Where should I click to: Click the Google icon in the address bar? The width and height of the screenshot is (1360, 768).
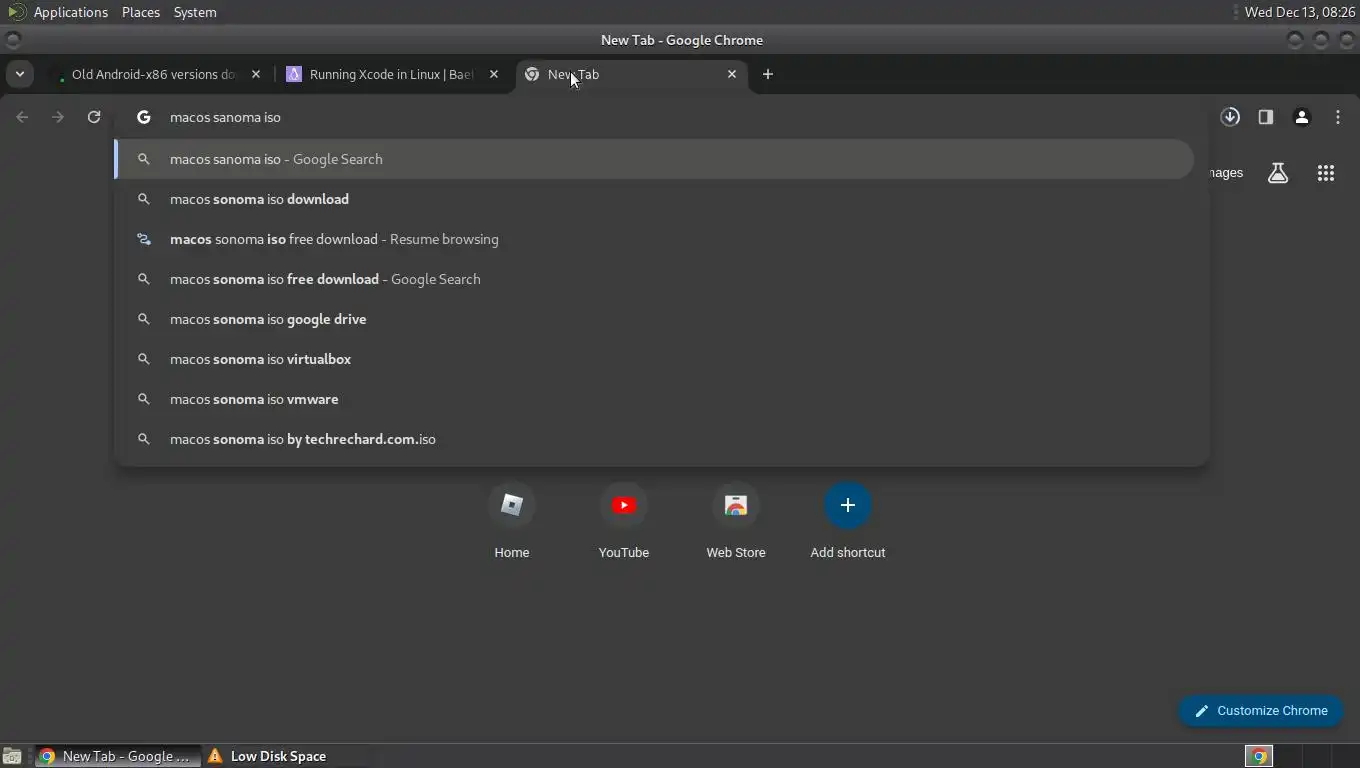[144, 117]
